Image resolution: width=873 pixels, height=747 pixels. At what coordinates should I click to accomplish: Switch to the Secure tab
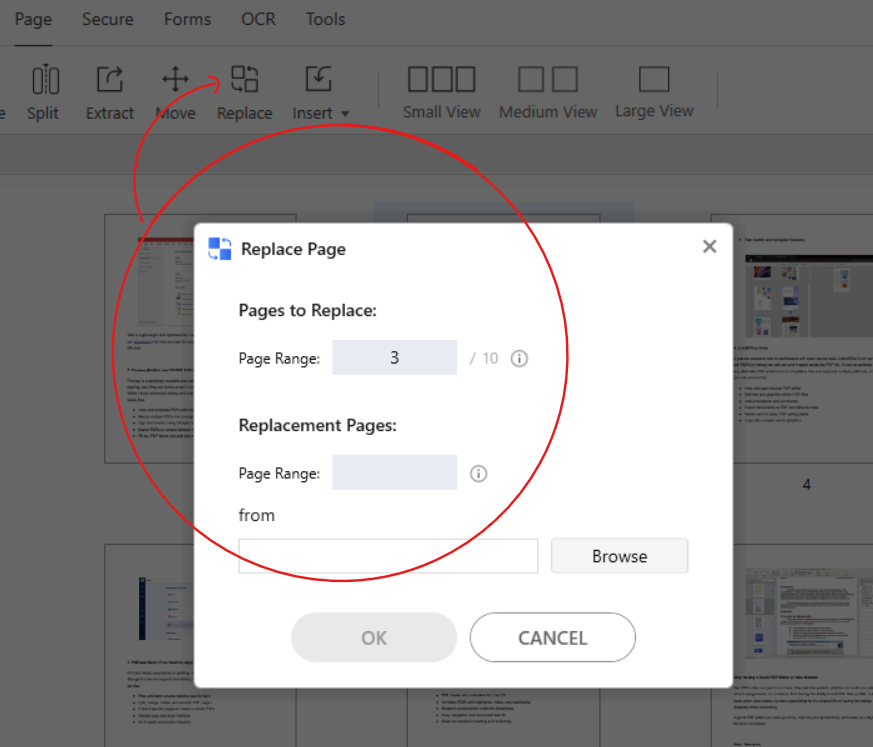point(107,19)
